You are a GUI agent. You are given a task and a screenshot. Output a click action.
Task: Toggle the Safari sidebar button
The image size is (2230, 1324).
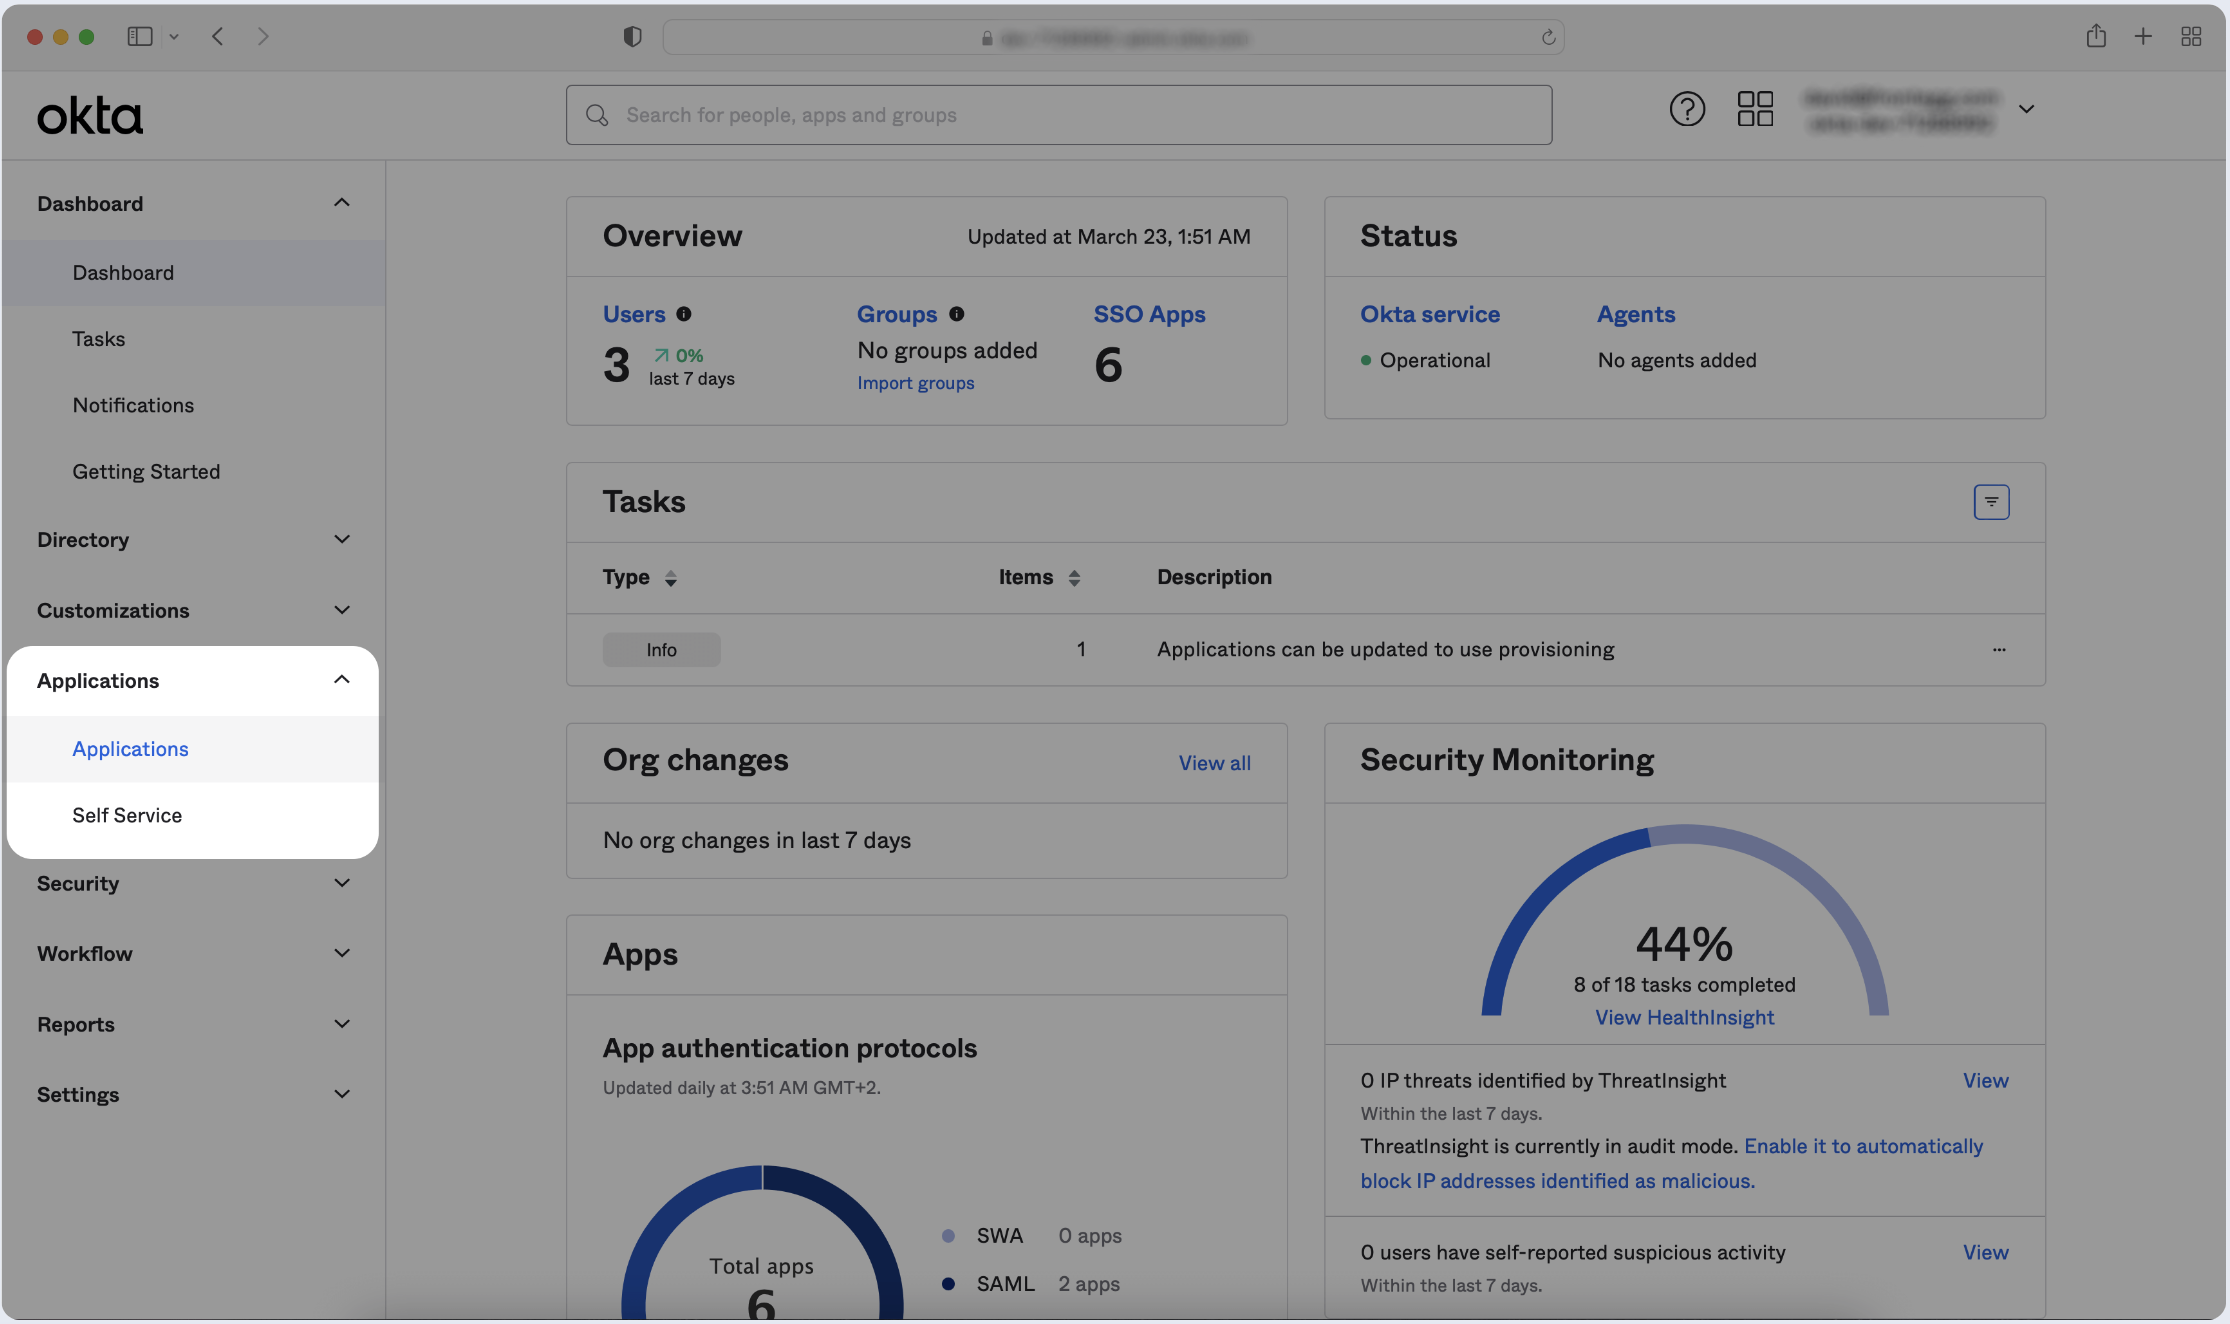pyautogui.click(x=140, y=37)
